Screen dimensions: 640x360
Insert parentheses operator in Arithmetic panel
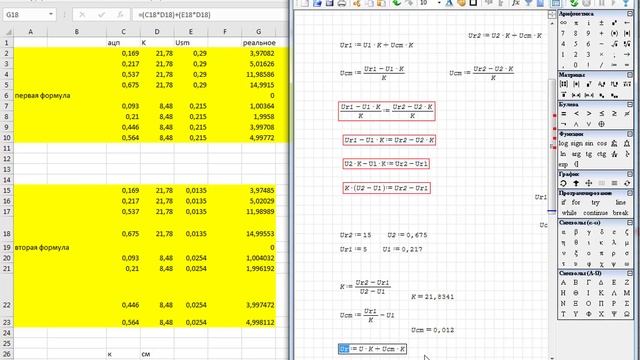(614, 33)
